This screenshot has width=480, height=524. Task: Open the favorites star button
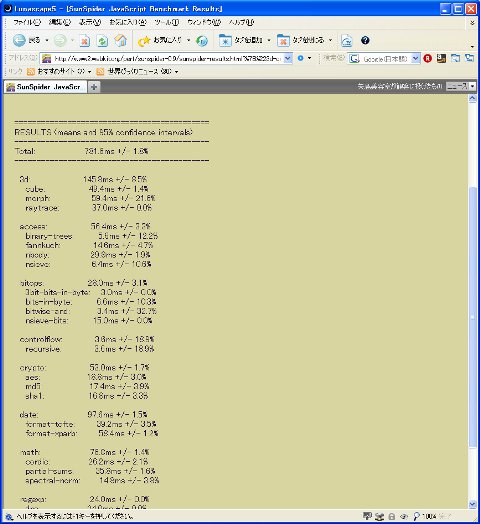(x=144, y=41)
